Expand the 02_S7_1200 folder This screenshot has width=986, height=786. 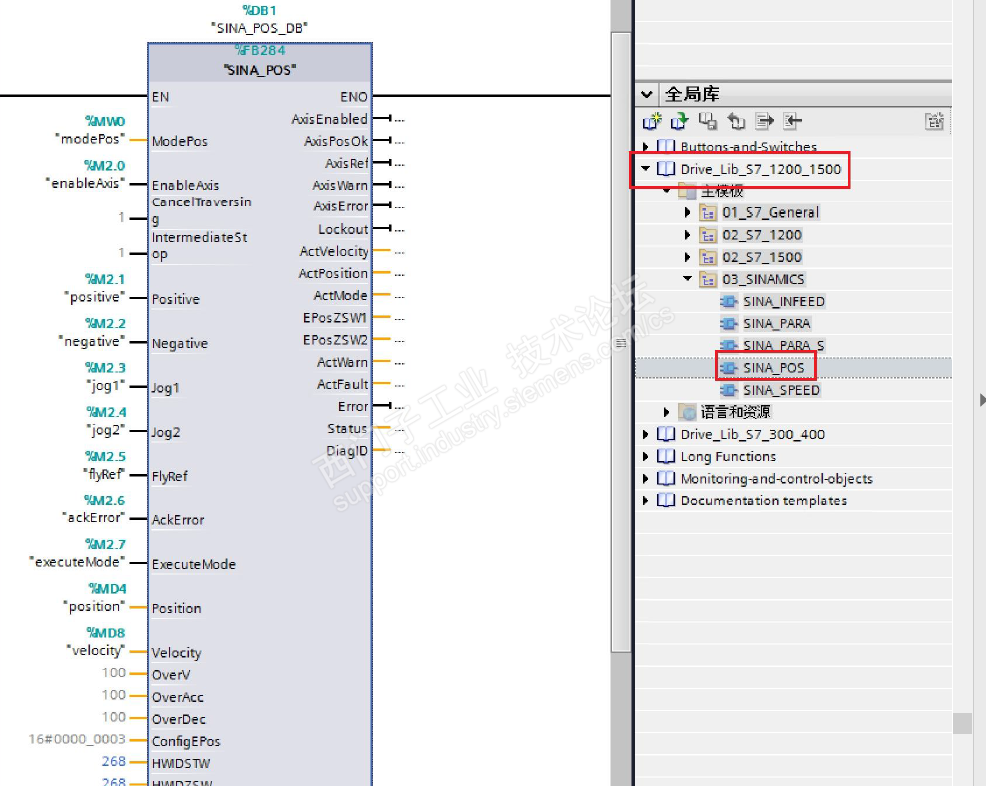[687, 235]
